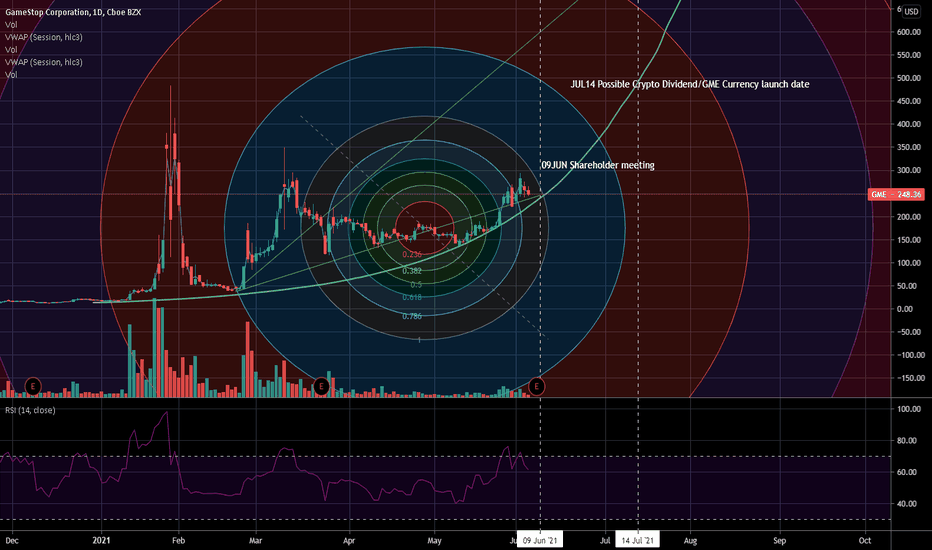Click the 0.236 Fibonacci circle label
The height and width of the screenshot is (550, 932).
point(411,254)
